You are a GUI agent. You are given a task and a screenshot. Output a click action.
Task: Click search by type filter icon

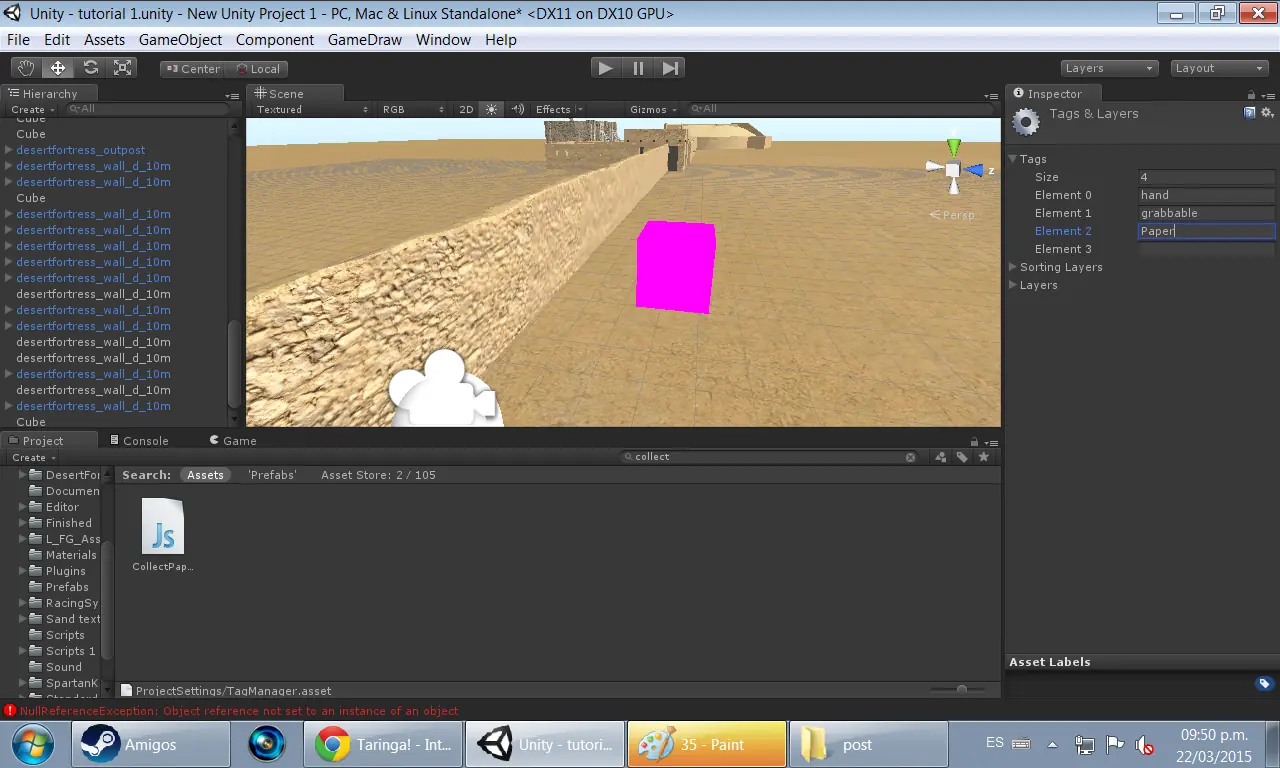pyautogui.click(x=940, y=457)
